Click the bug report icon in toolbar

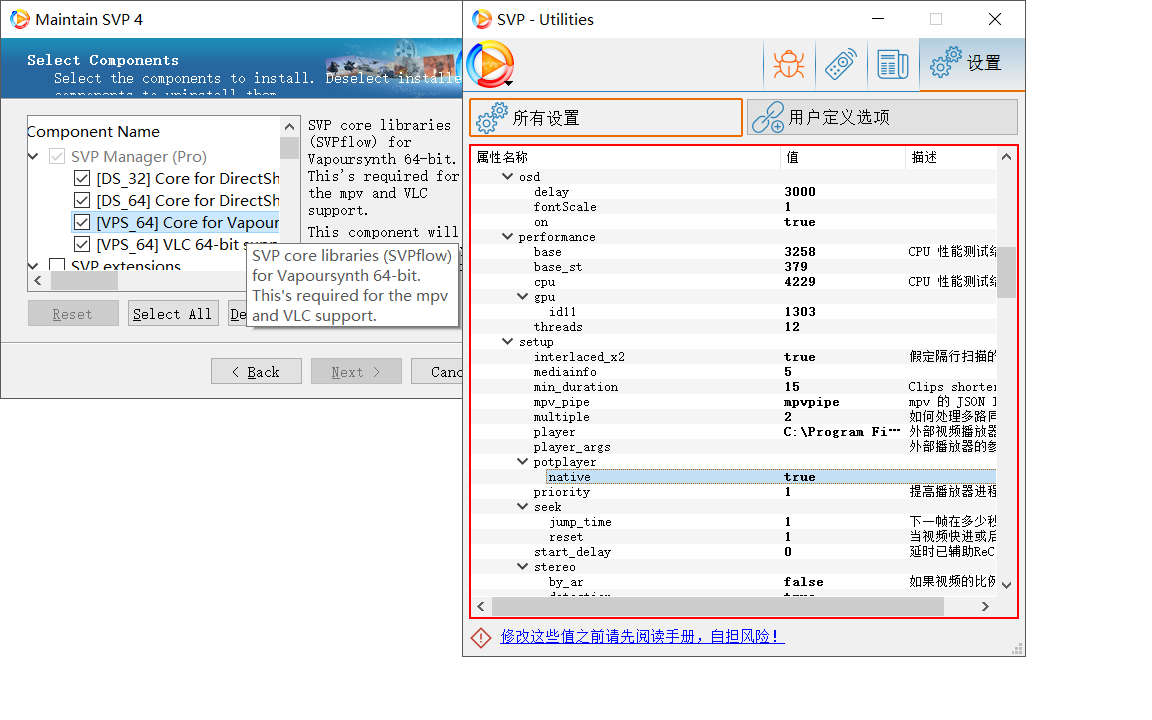789,65
